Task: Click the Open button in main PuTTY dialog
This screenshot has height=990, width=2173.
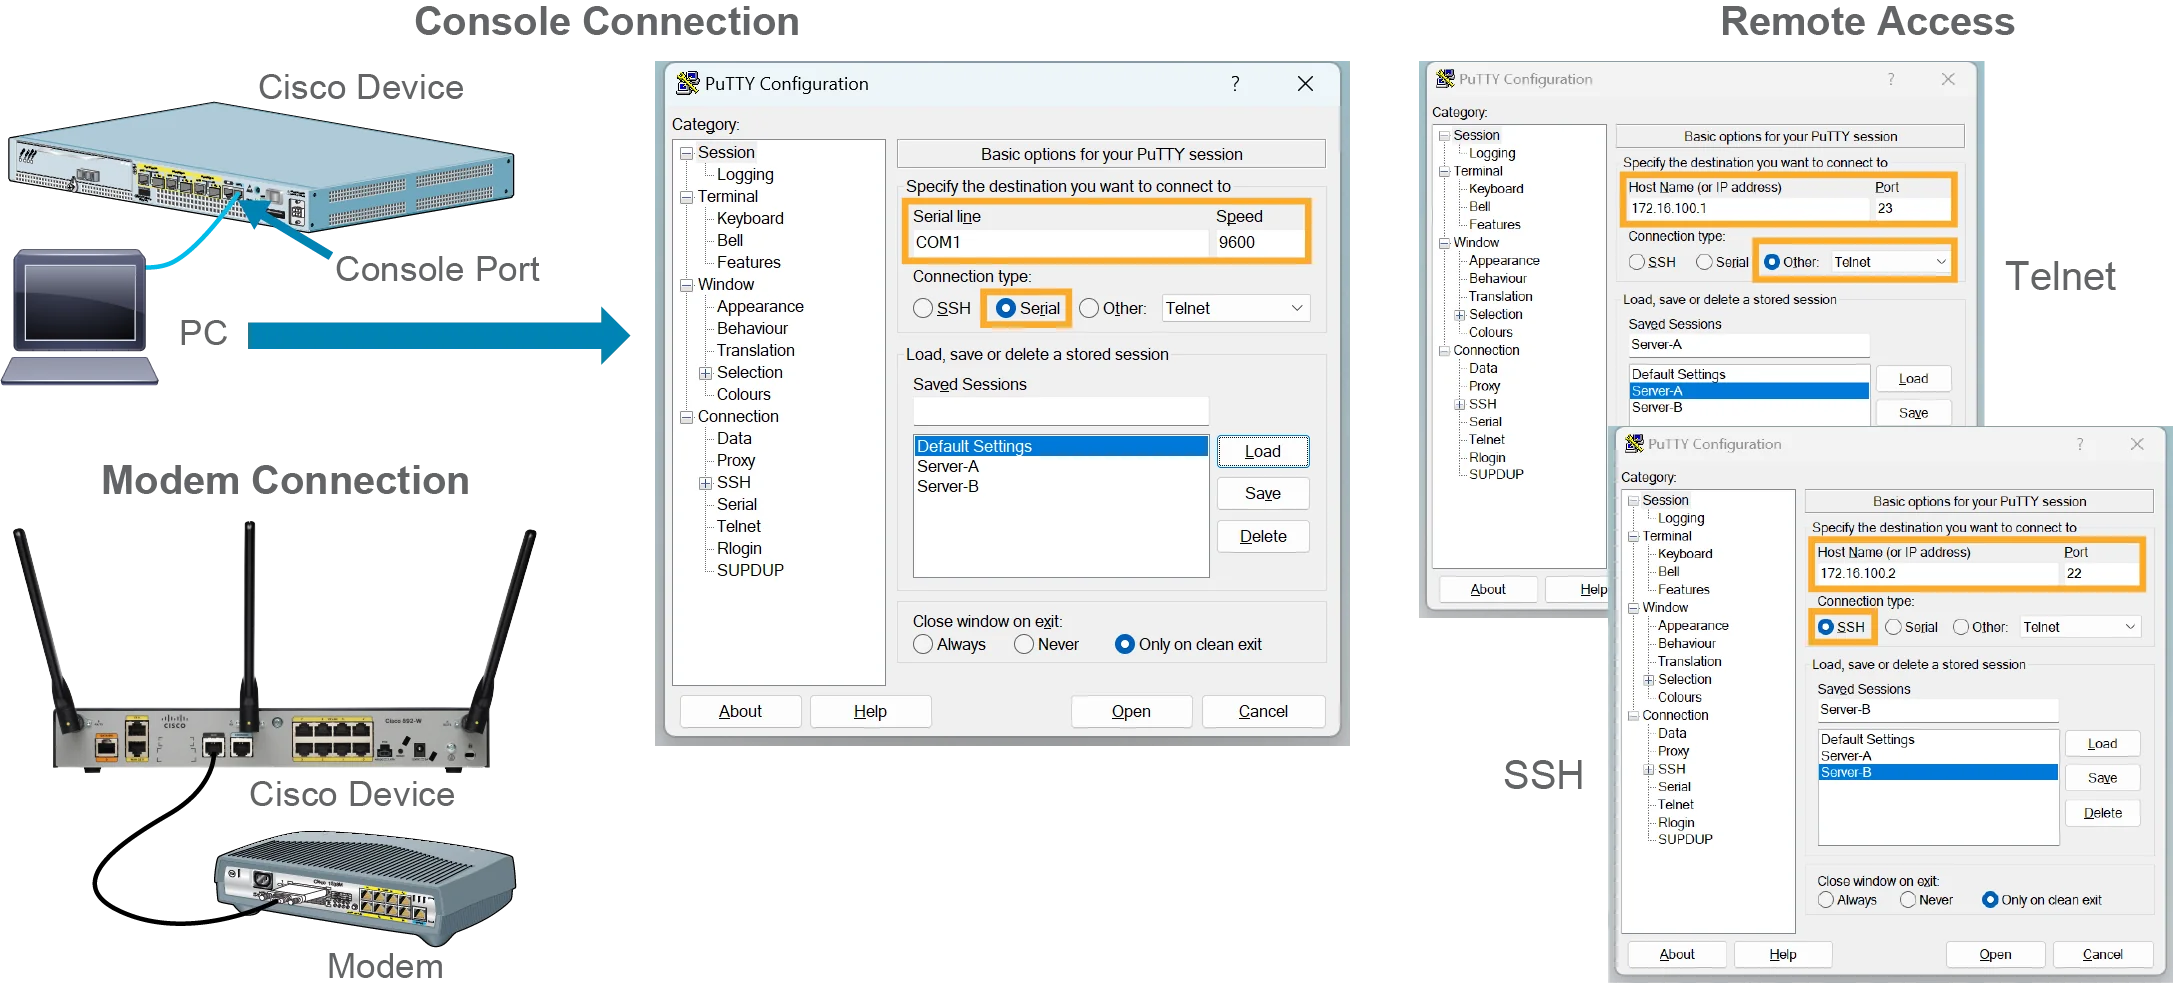Action: tap(1131, 711)
